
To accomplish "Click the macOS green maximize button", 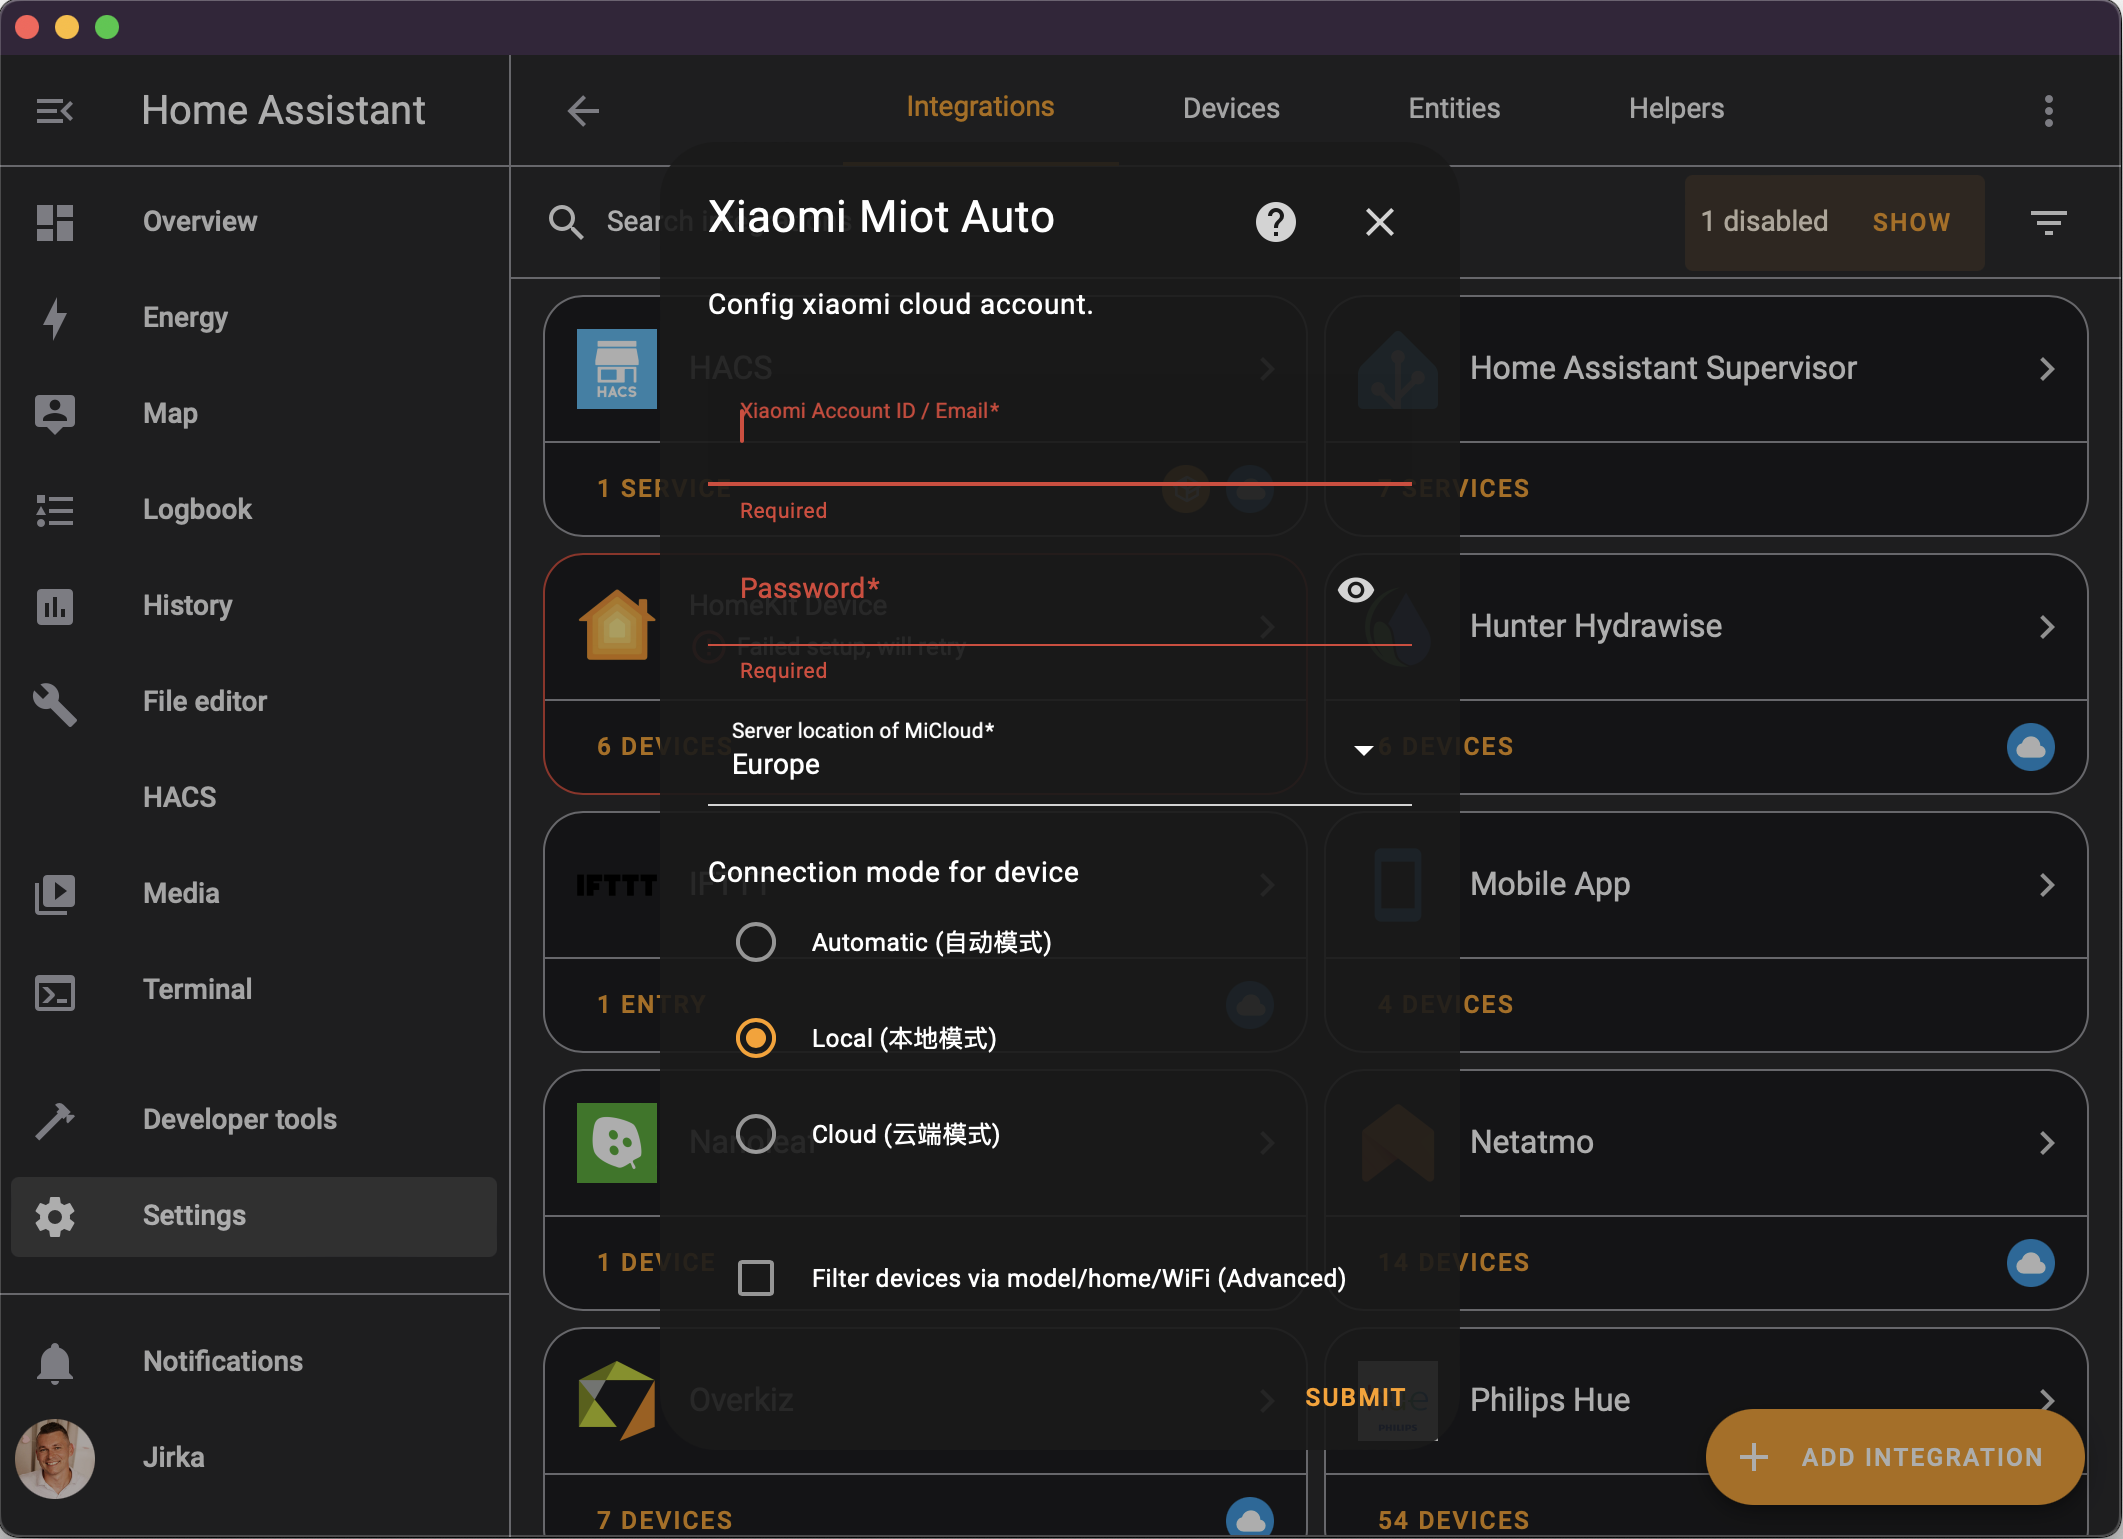I will coord(107,27).
